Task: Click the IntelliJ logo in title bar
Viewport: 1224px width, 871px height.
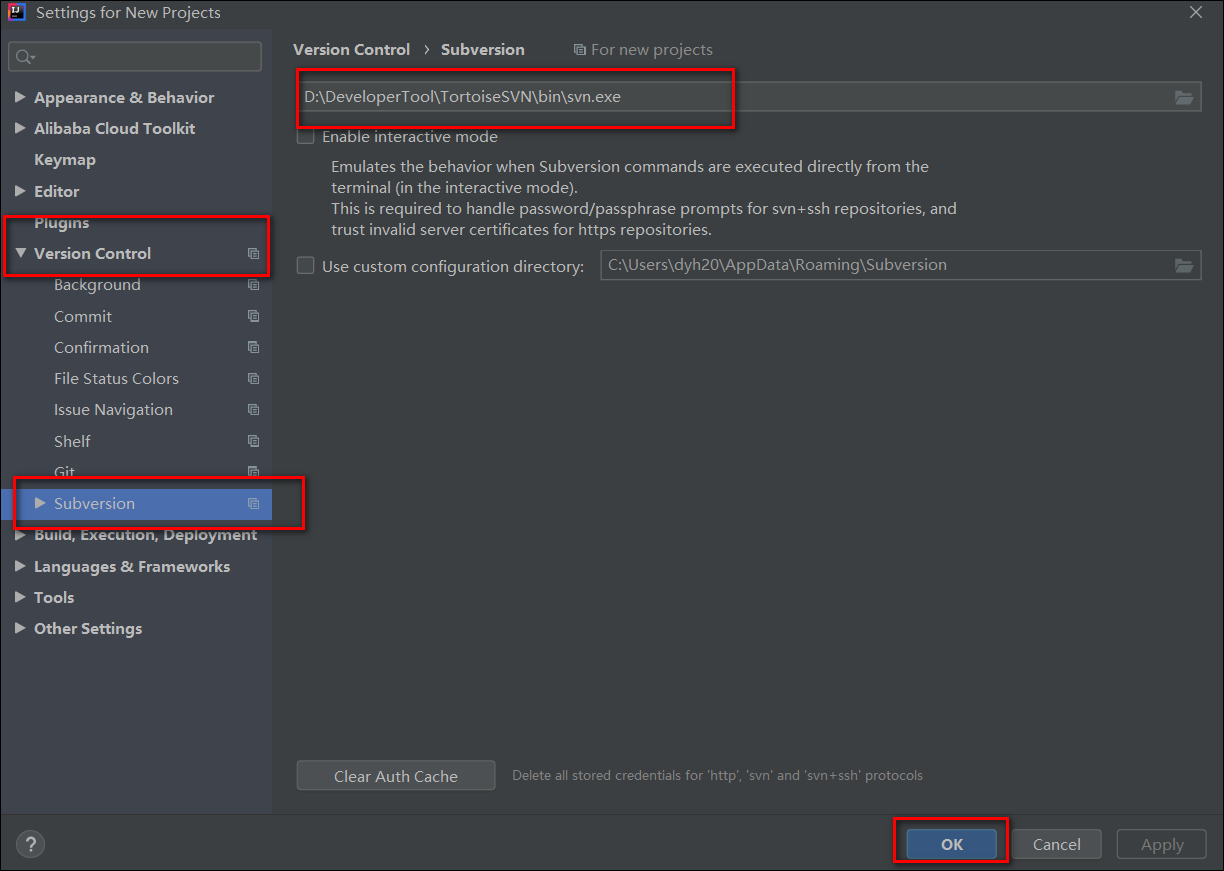Action: [16, 13]
